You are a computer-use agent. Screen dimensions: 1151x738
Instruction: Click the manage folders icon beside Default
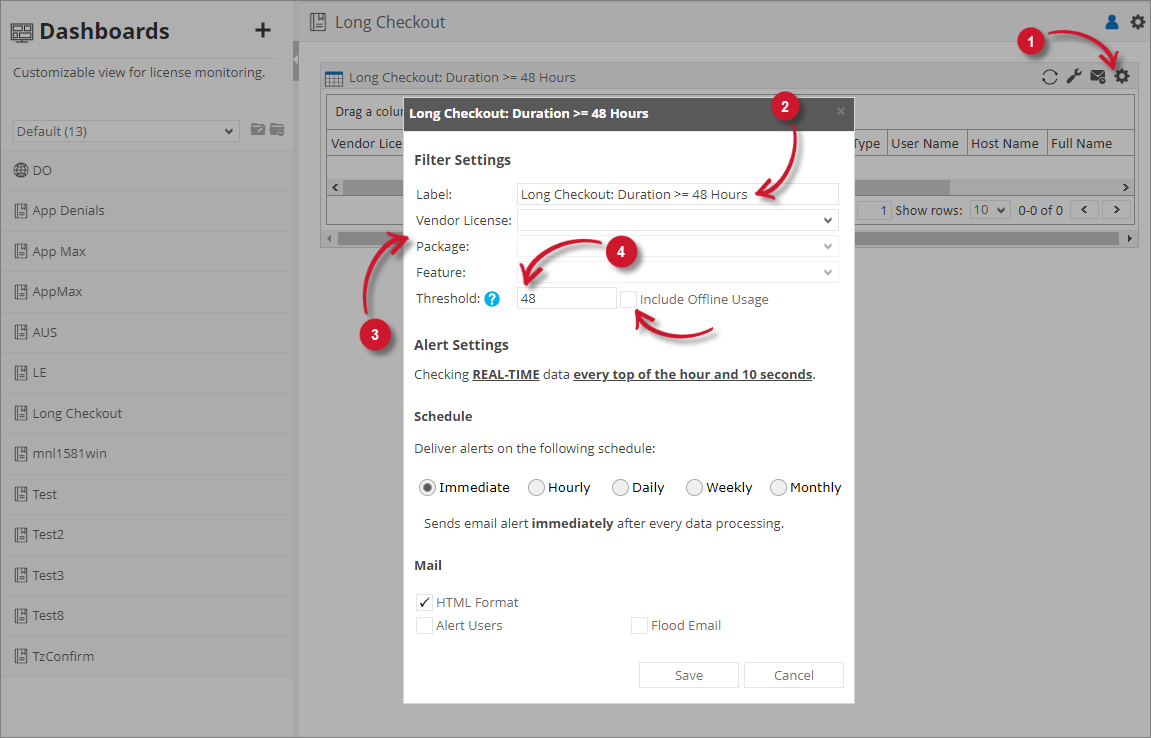coord(277,129)
